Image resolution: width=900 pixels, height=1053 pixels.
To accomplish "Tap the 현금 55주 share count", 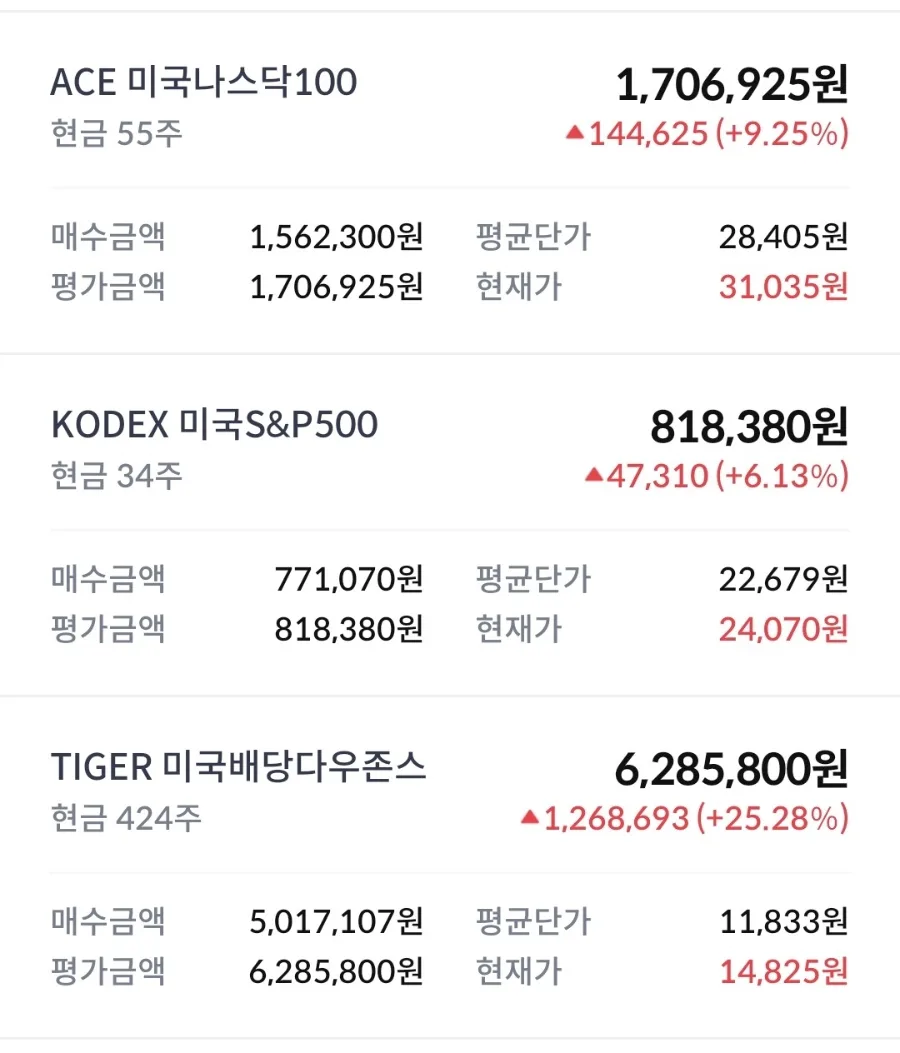I will (x=117, y=133).
